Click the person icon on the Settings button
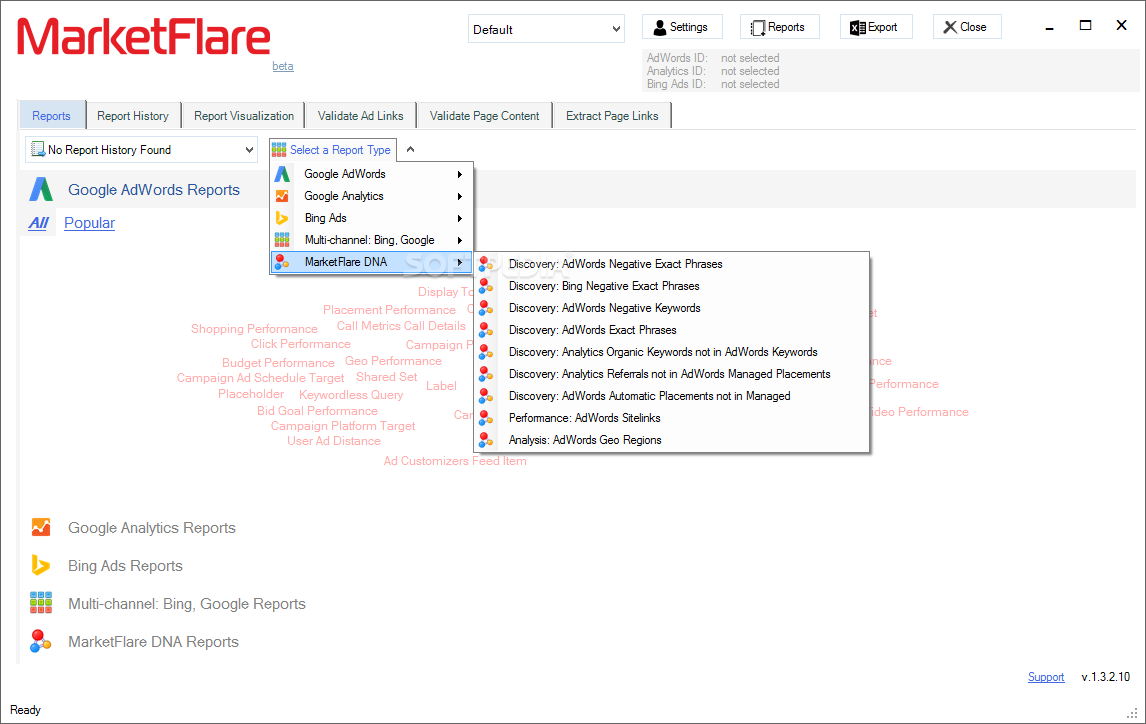 [x=659, y=28]
